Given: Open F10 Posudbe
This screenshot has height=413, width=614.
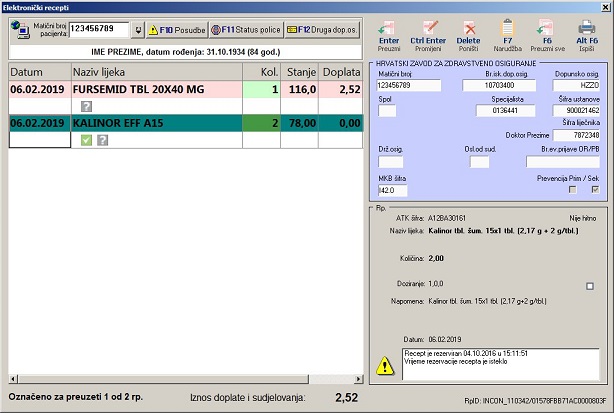Looking at the screenshot, I should tap(177, 30).
